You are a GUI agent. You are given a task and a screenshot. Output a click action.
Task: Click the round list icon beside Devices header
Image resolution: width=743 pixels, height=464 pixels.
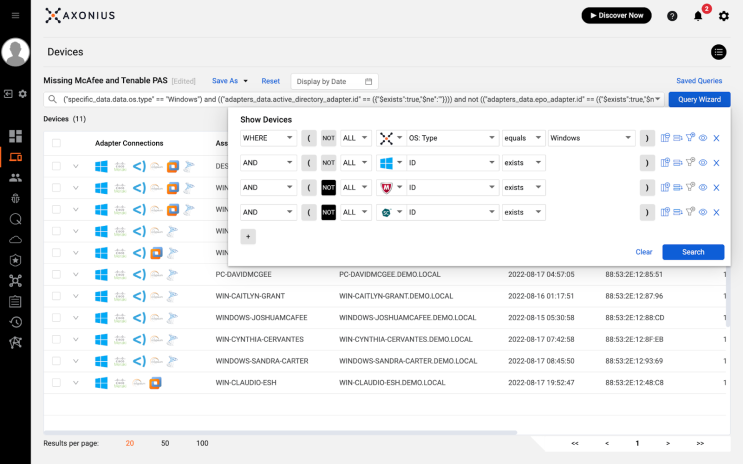(718, 52)
